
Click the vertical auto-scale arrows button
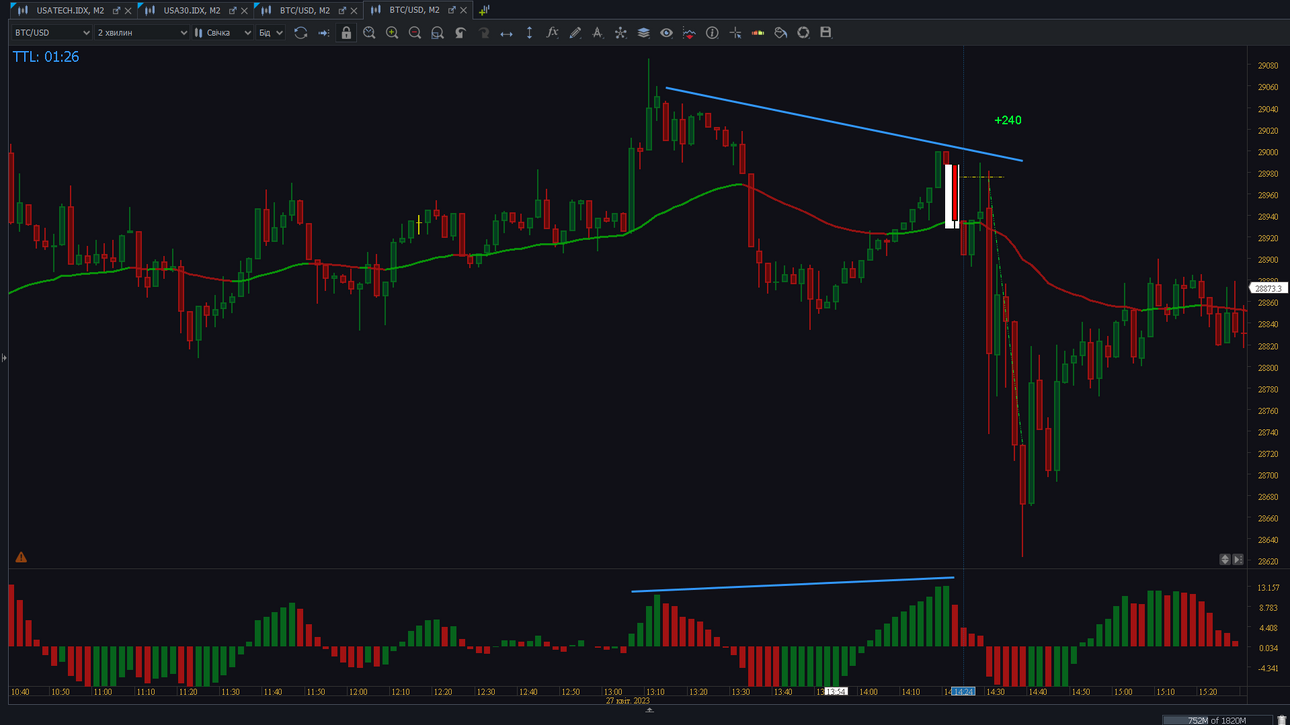click(x=1225, y=560)
